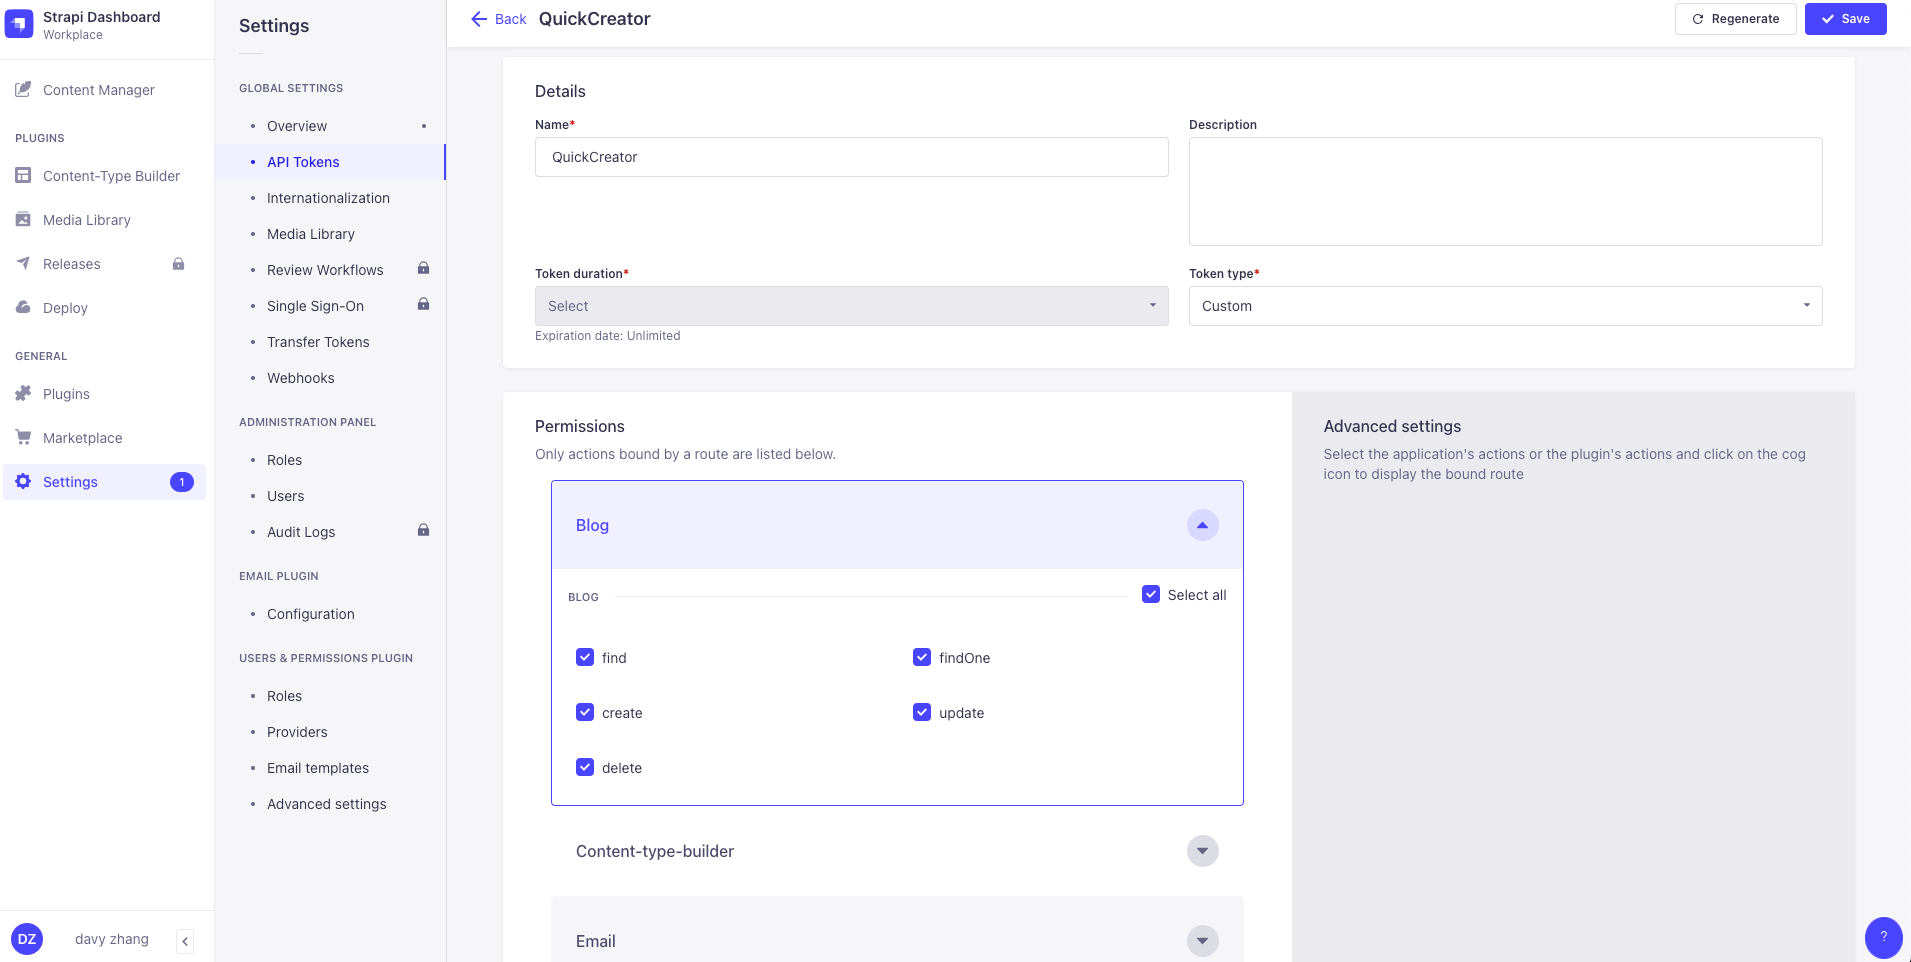
Task: Click the Regenerate button
Action: click(x=1736, y=19)
